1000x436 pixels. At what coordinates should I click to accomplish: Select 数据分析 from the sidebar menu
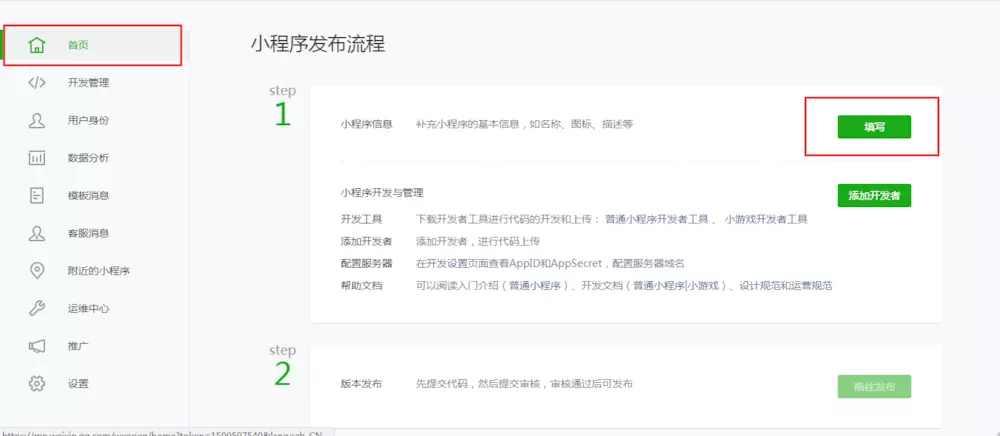coord(88,158)
